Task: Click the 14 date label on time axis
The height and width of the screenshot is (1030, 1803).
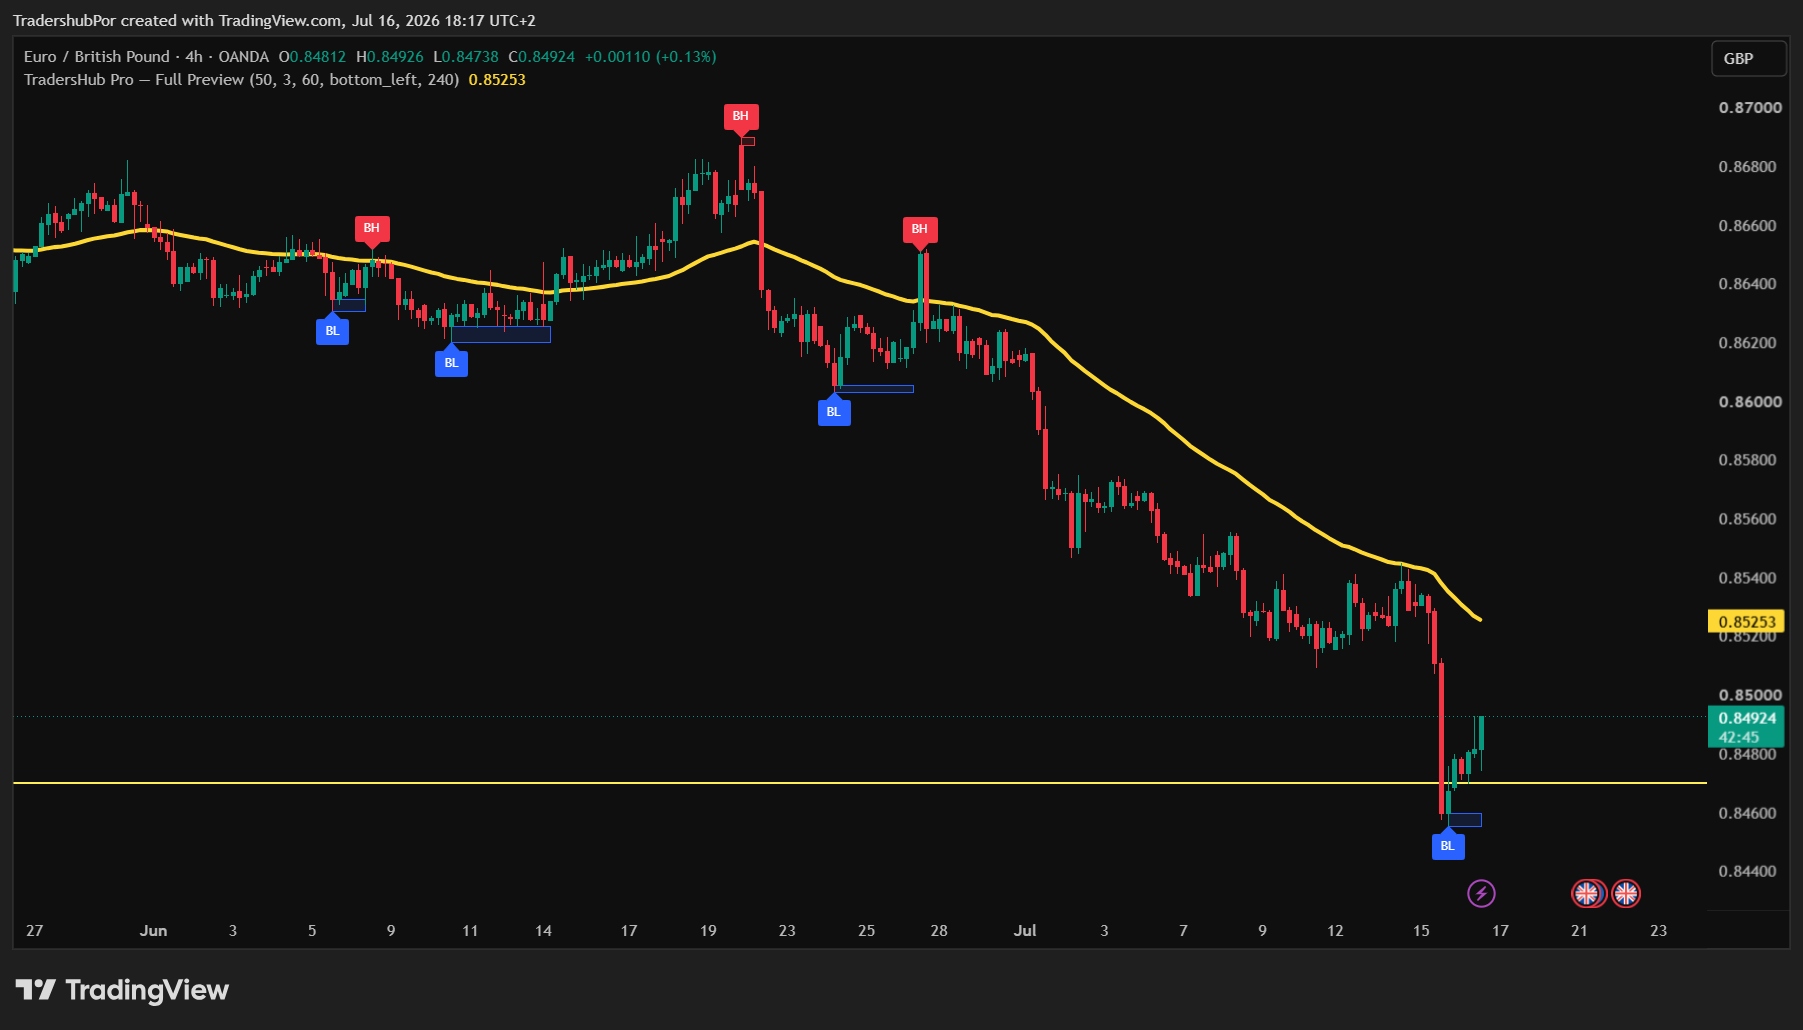Action: [x=544, y=931]
